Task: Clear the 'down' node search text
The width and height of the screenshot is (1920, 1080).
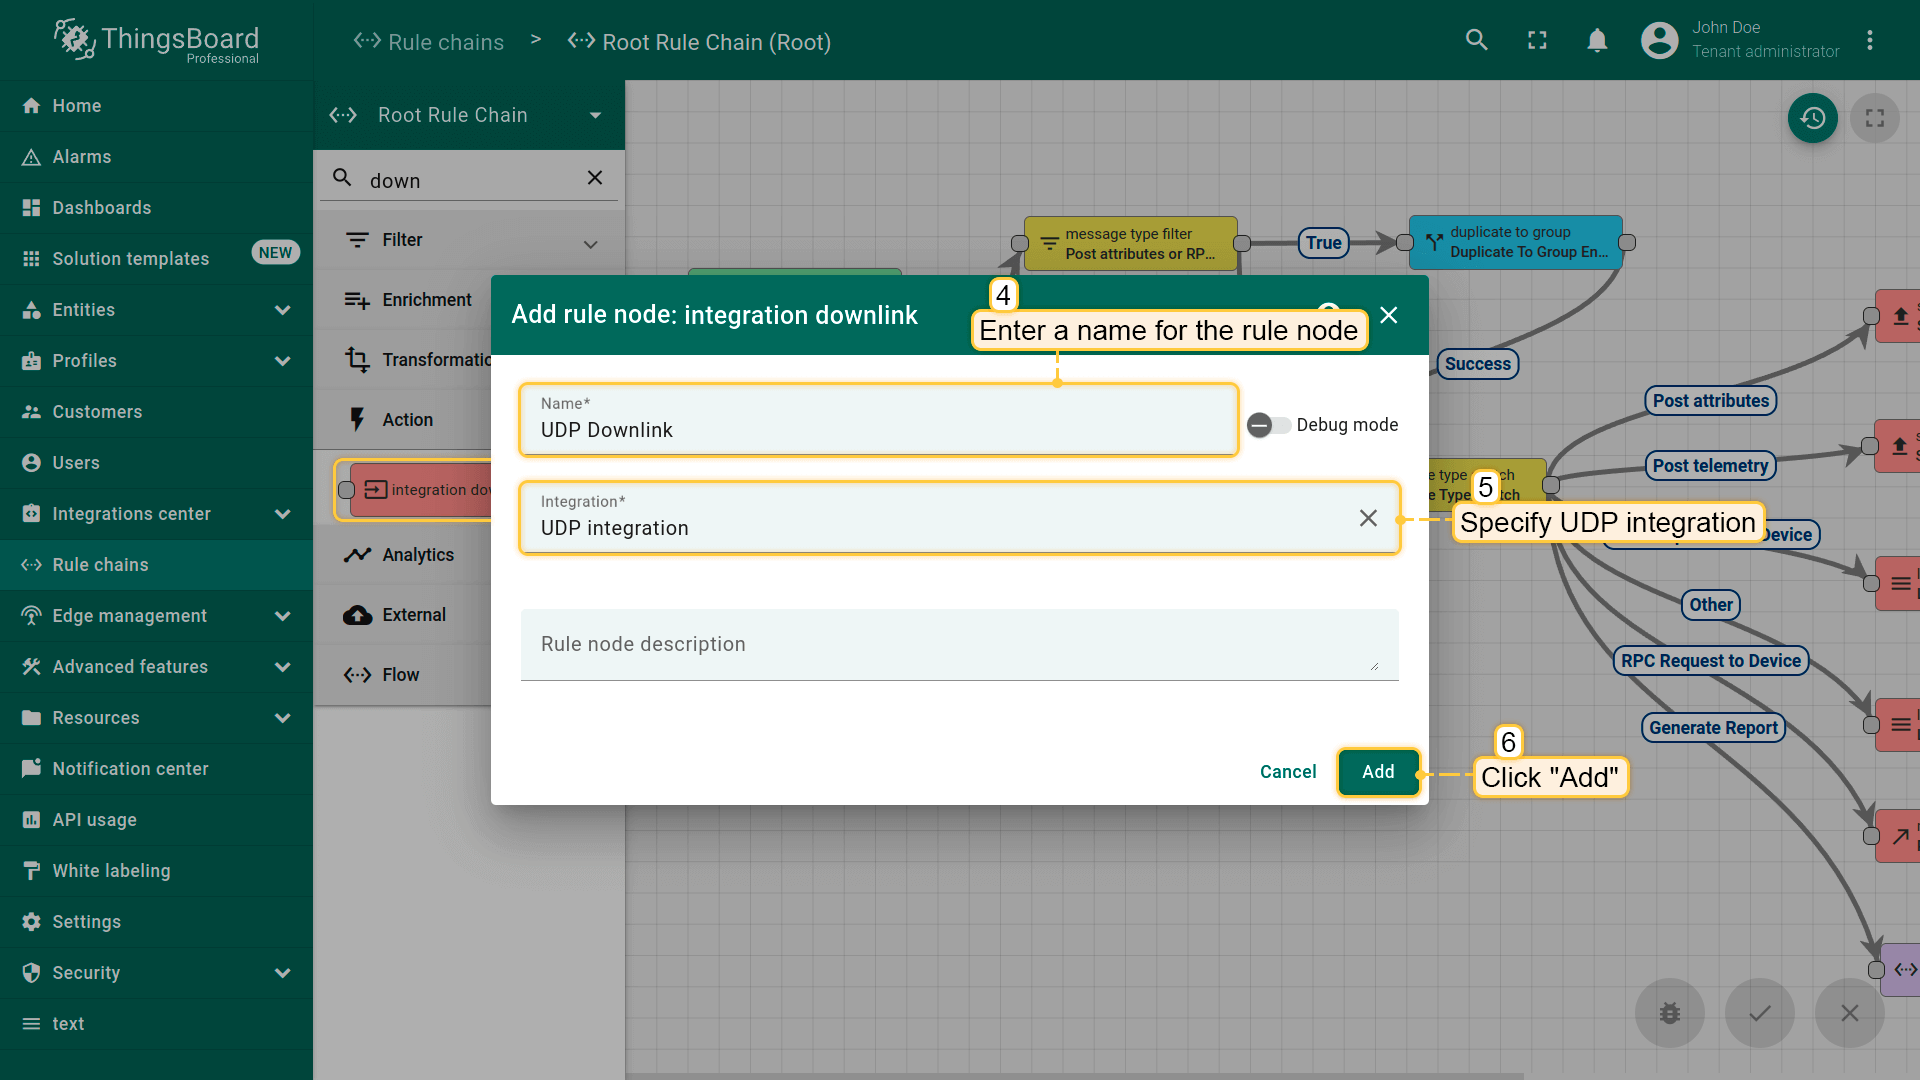Action: coord(595,178)
